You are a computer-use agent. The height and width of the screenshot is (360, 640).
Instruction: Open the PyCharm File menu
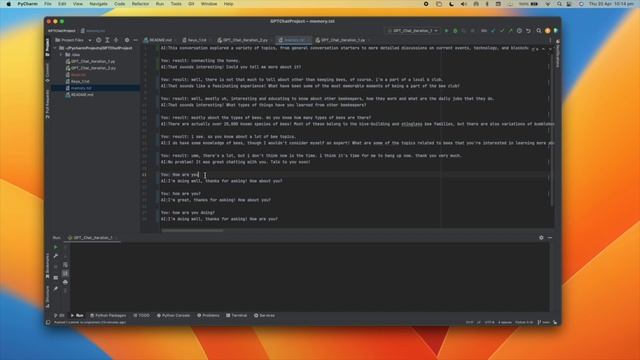48,4
